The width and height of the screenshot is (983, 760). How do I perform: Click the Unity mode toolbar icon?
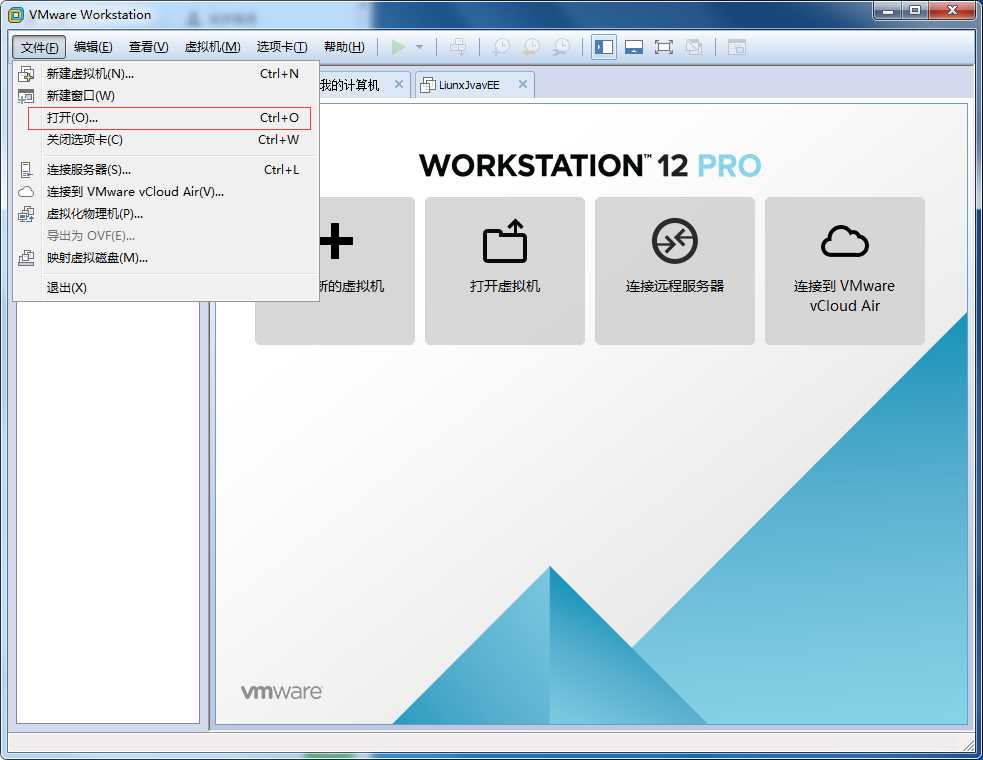tap(695, 47)
